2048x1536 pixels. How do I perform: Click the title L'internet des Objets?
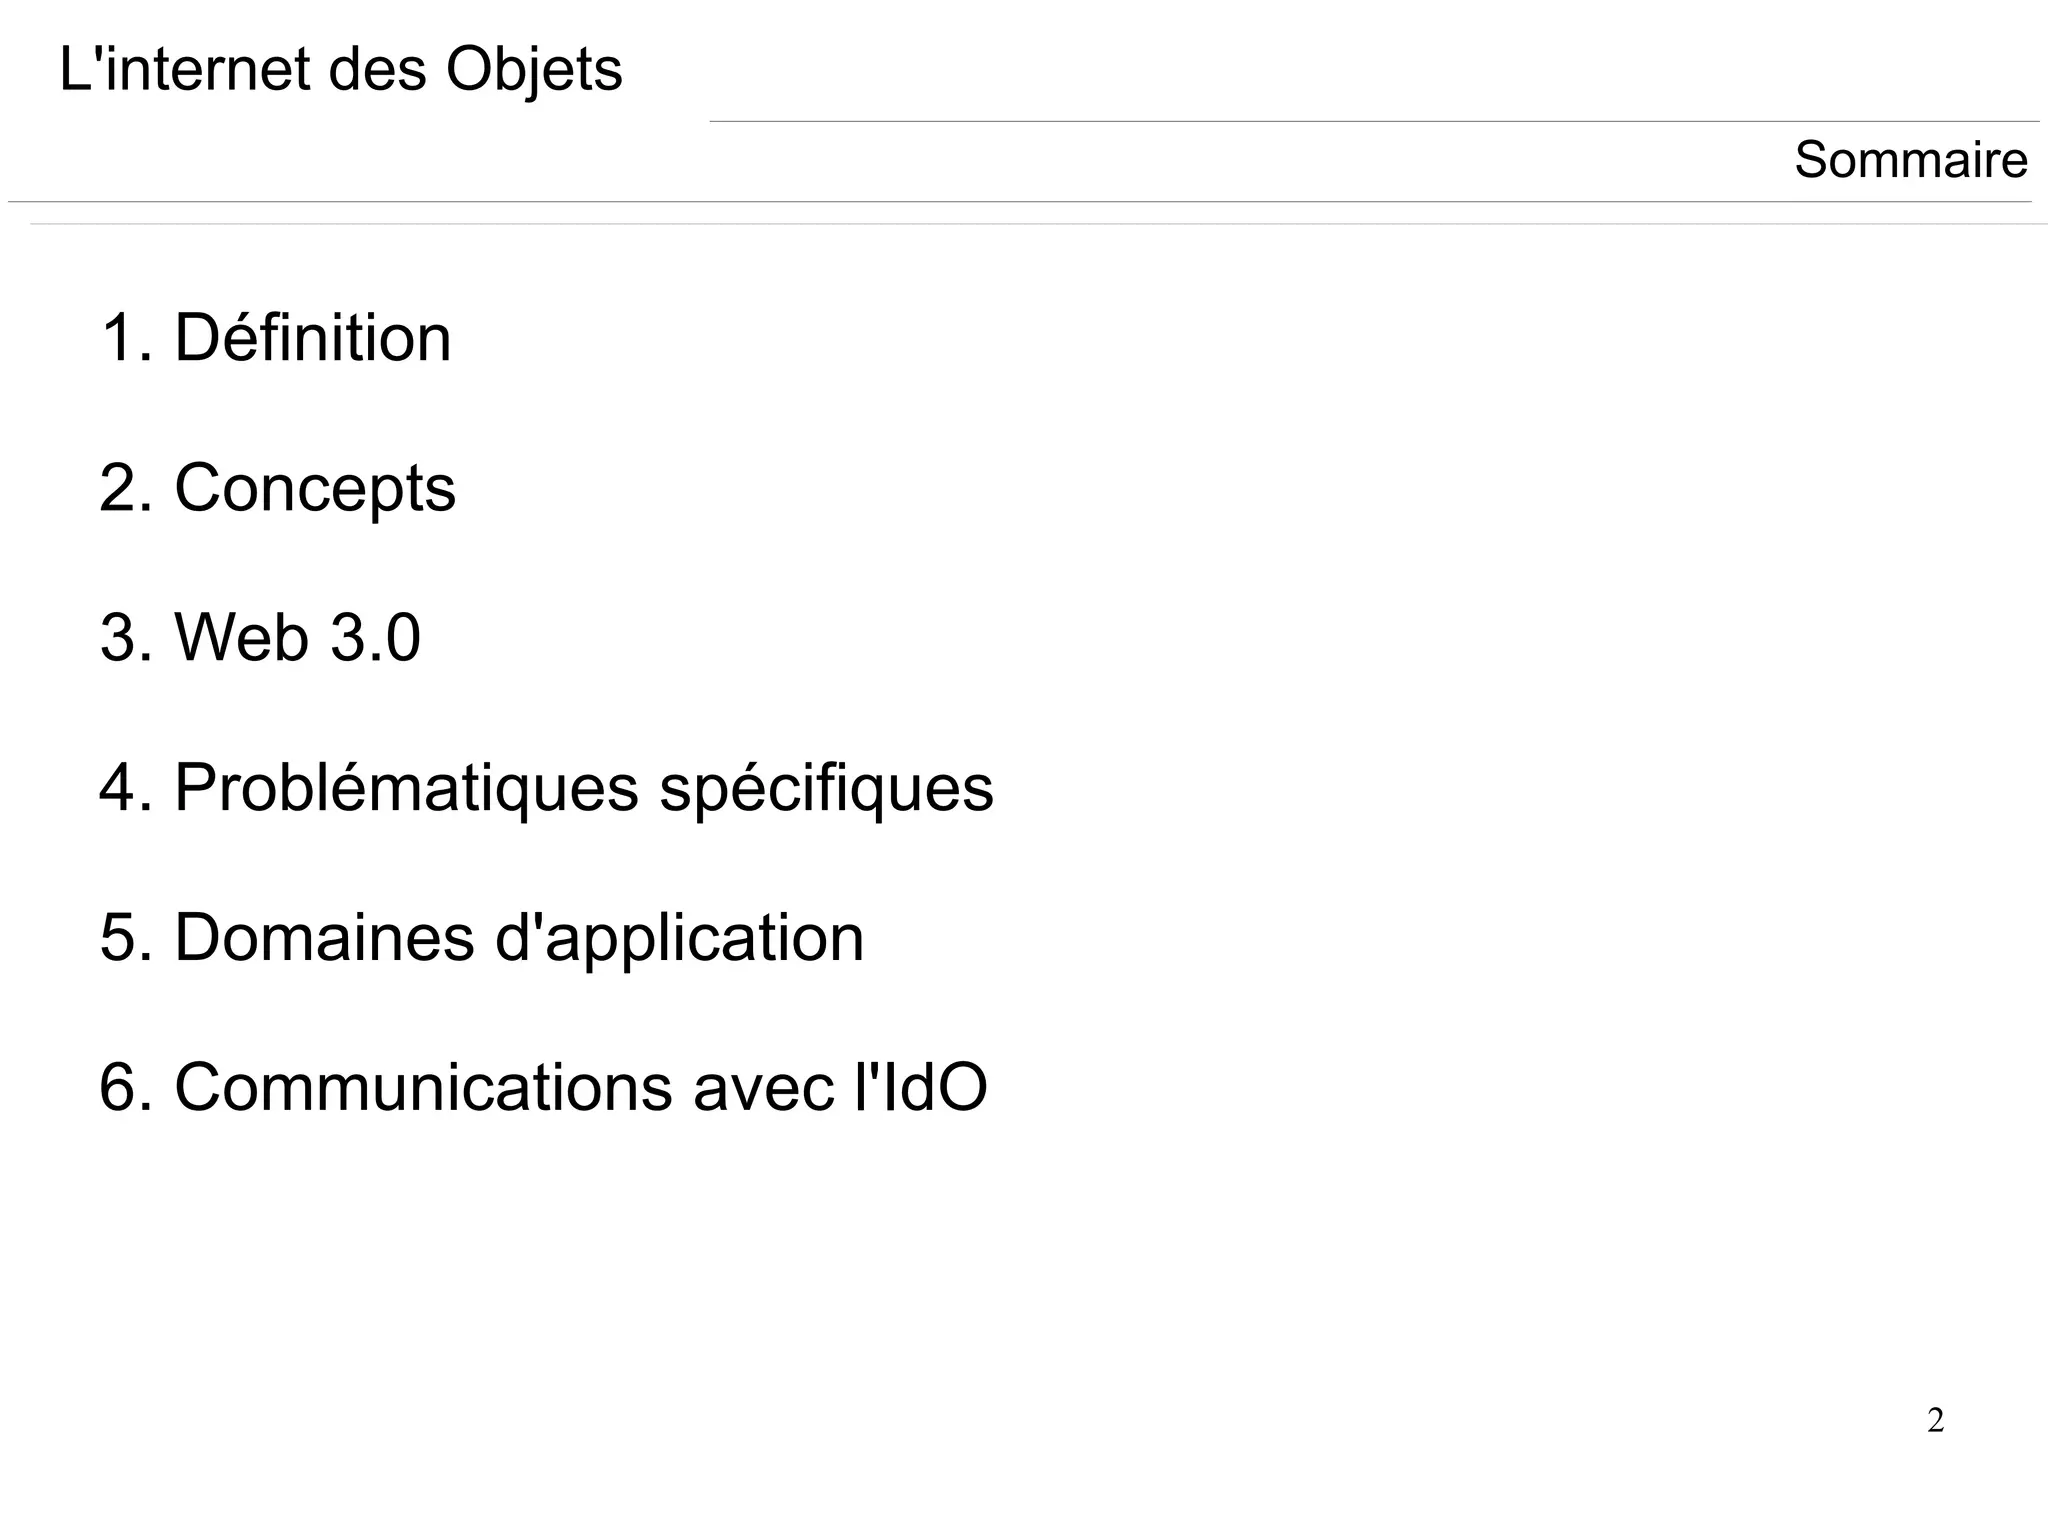[x=341, y=72]
